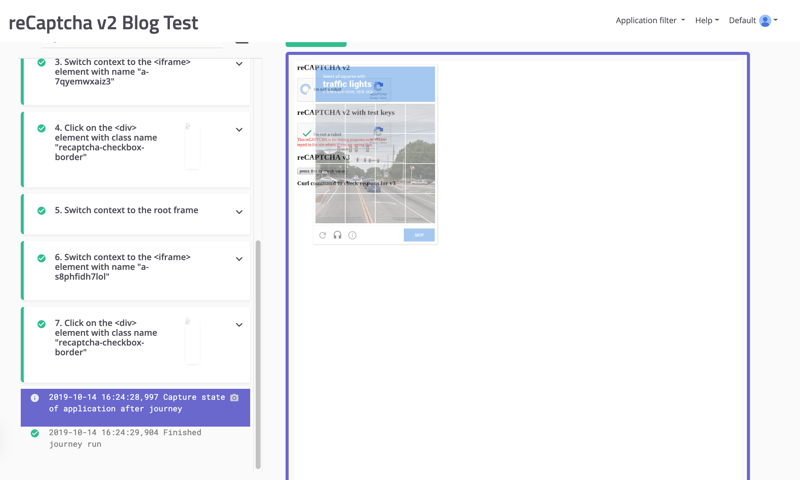Click the green check icon on step 5
Image resolution: width=800 pixels, height=480 pixels.
coord(41,211)
